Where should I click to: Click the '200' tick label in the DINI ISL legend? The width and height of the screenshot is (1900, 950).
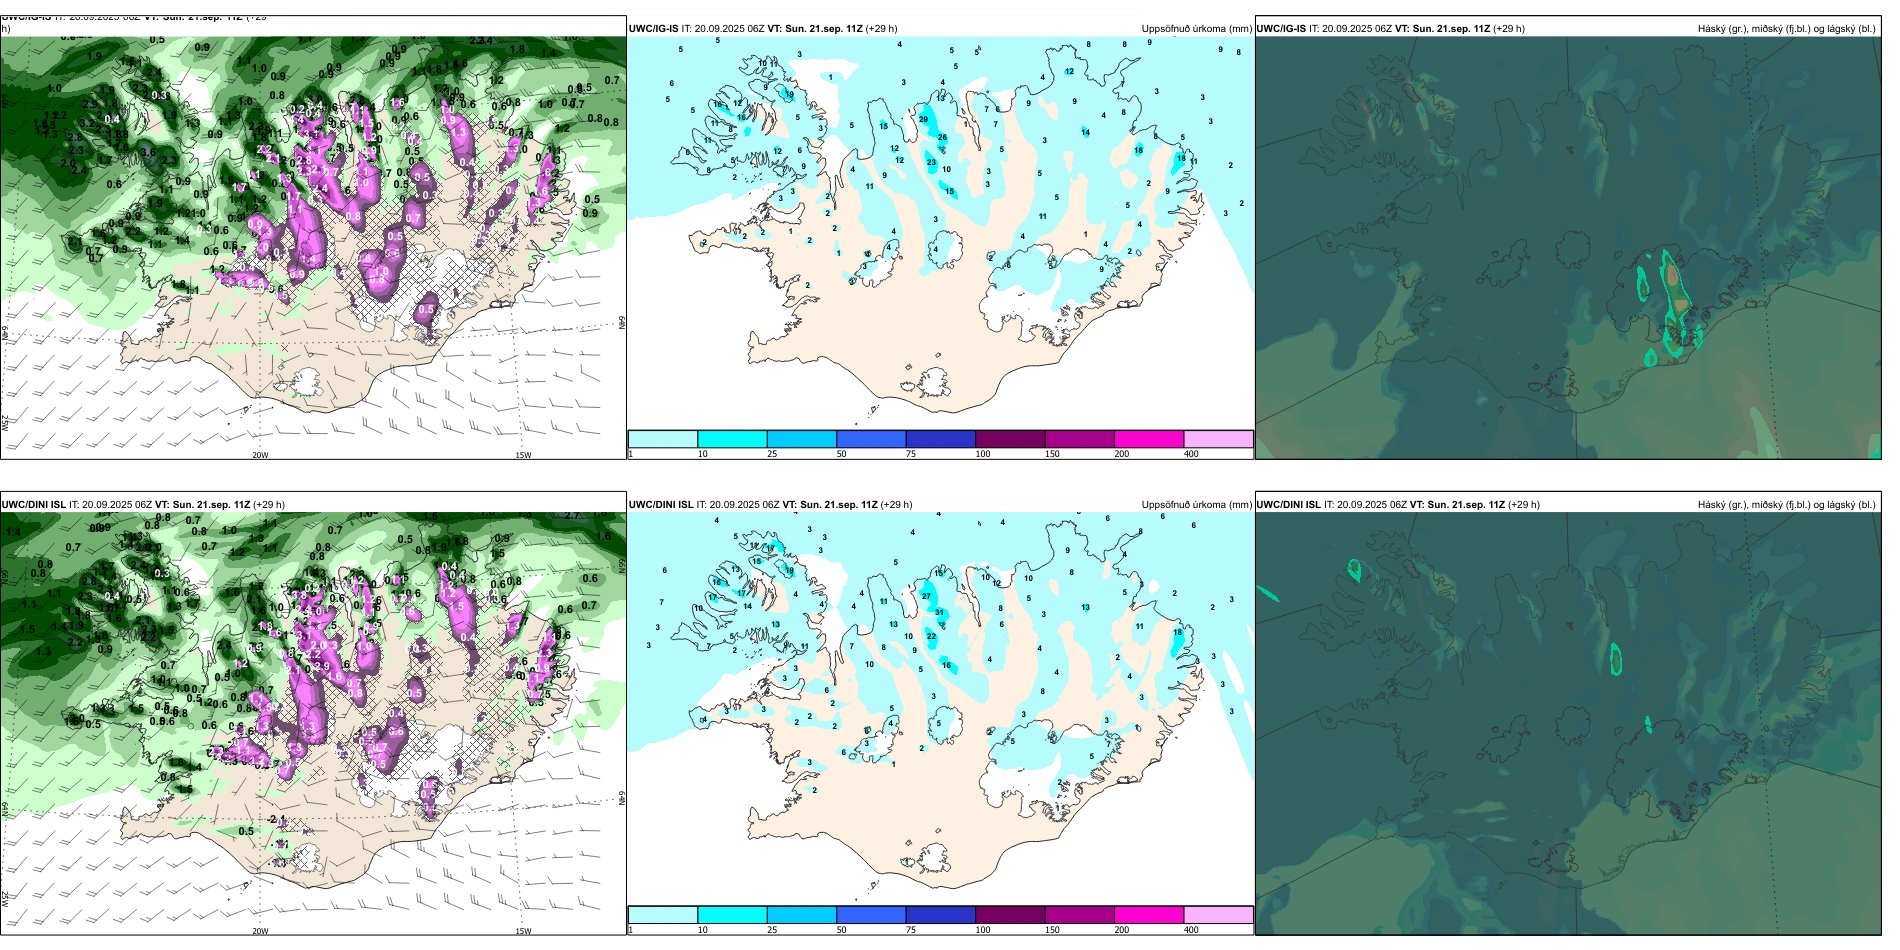(x=1122, y=930)
